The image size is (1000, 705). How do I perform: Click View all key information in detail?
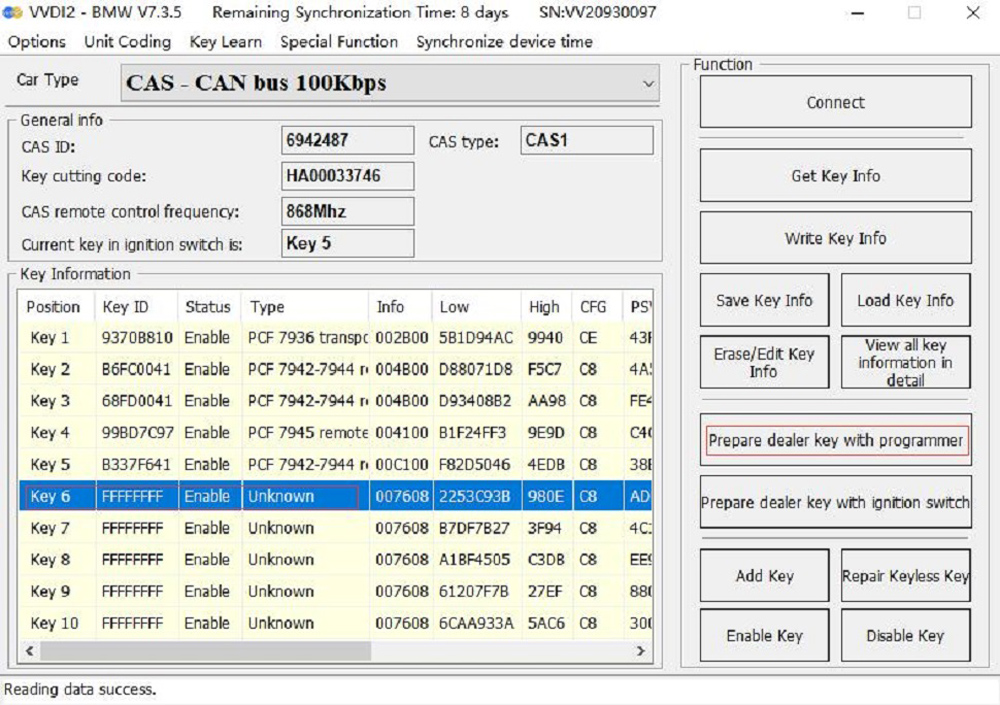pyautogui.click(x=906, y=362)
